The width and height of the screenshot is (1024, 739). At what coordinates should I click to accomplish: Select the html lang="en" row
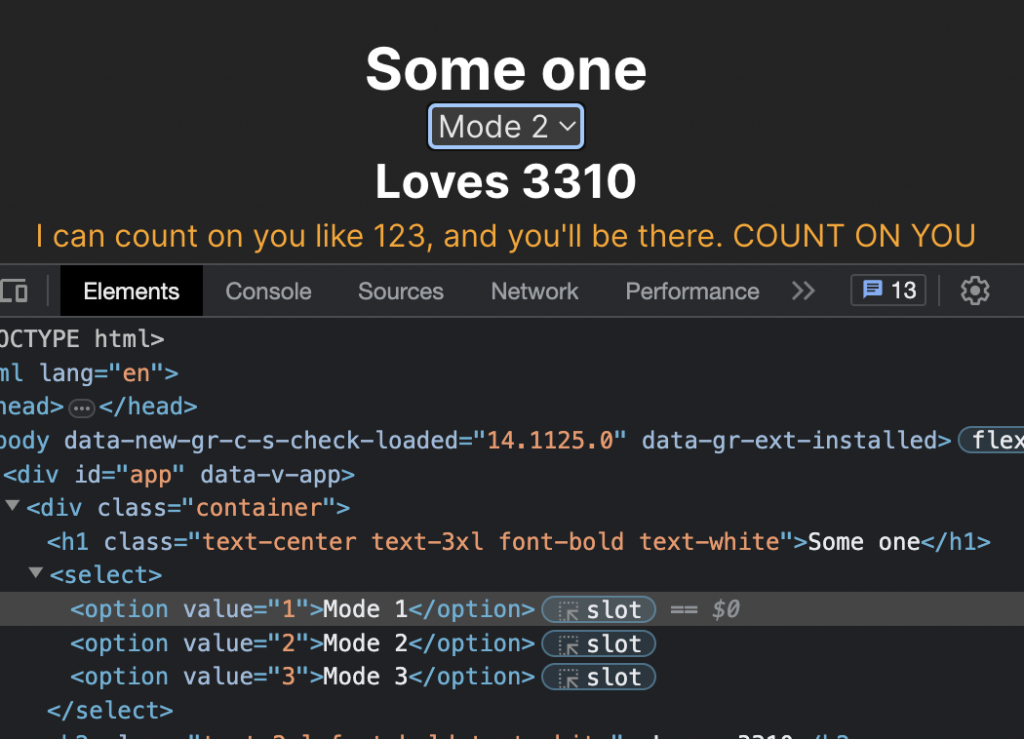(x=512, y=373)
